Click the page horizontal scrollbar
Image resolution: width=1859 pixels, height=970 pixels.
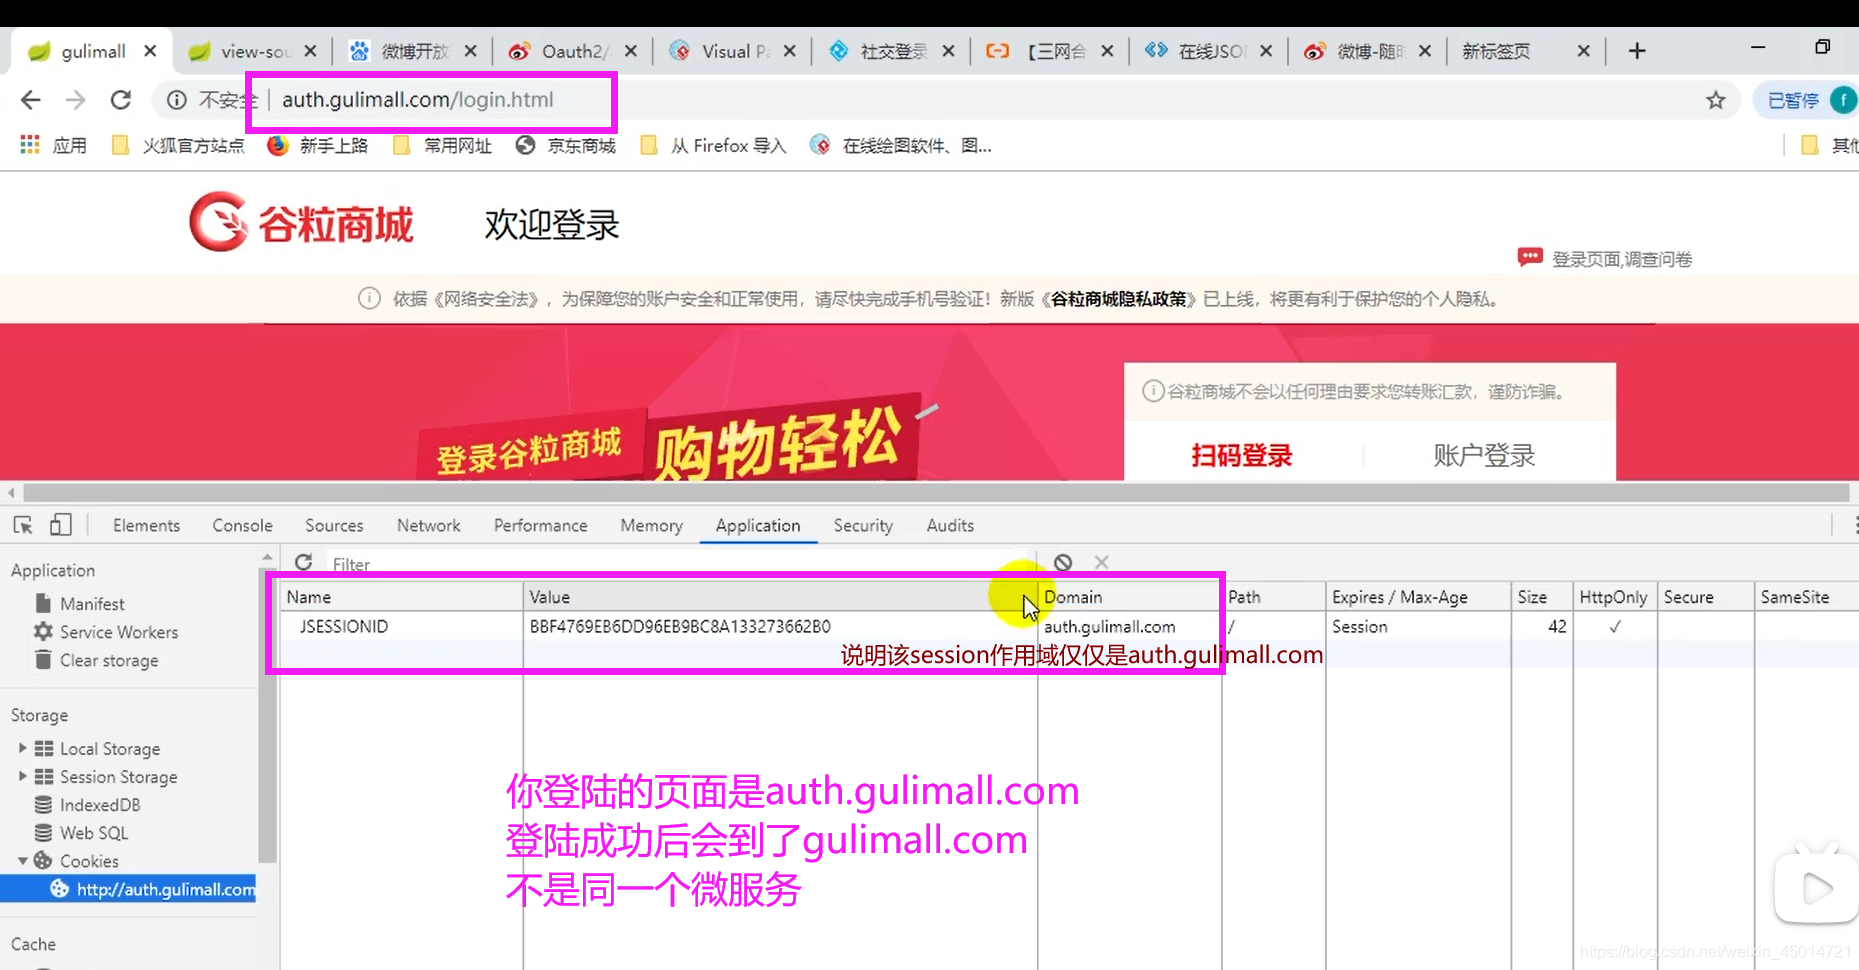936,492
